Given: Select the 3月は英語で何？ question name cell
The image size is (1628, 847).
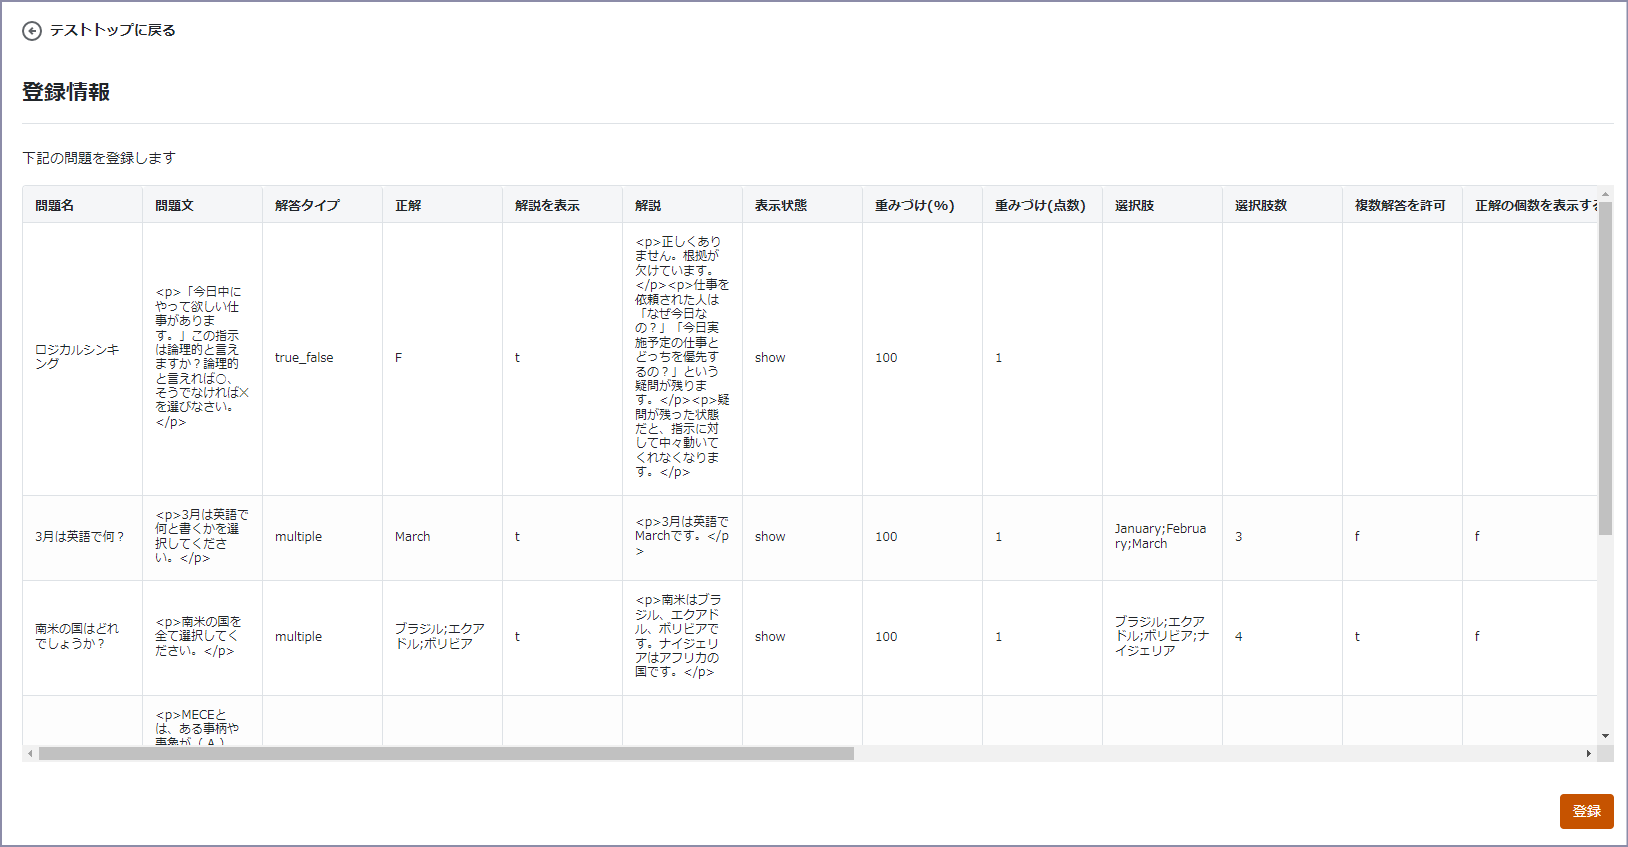Looking at the screenshot, I should pos(82,537).
